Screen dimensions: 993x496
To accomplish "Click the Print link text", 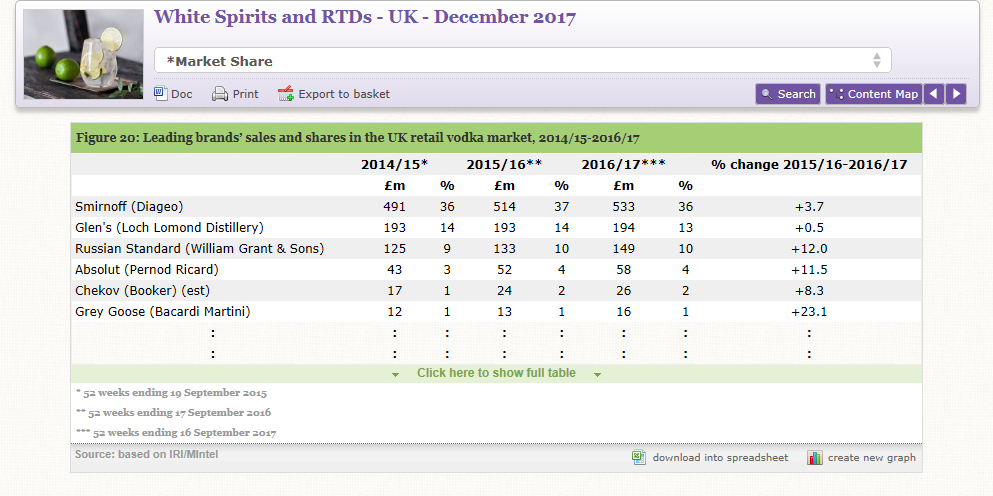I will [245, 94].
